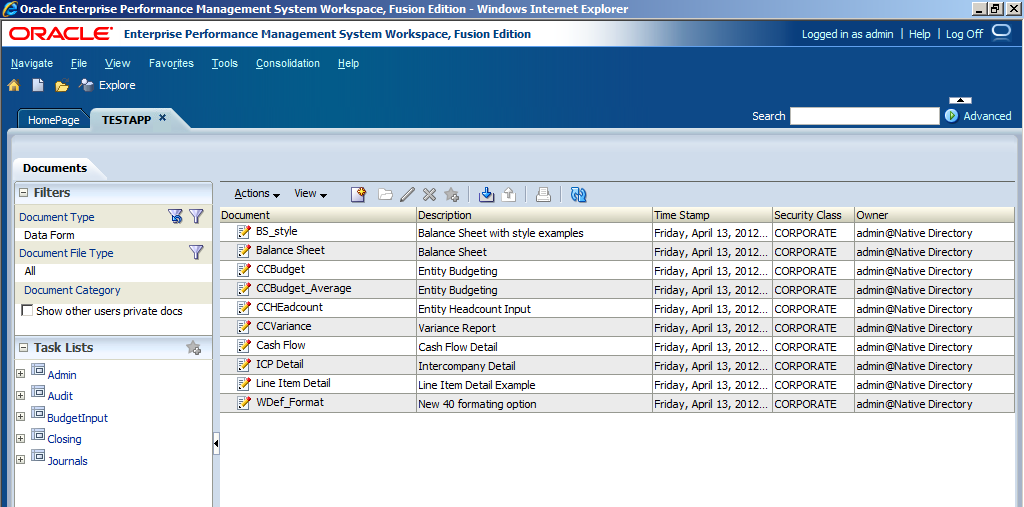Click the Variance Report description cell
This screenshot has height=507, width=1024.
[534, 327]
